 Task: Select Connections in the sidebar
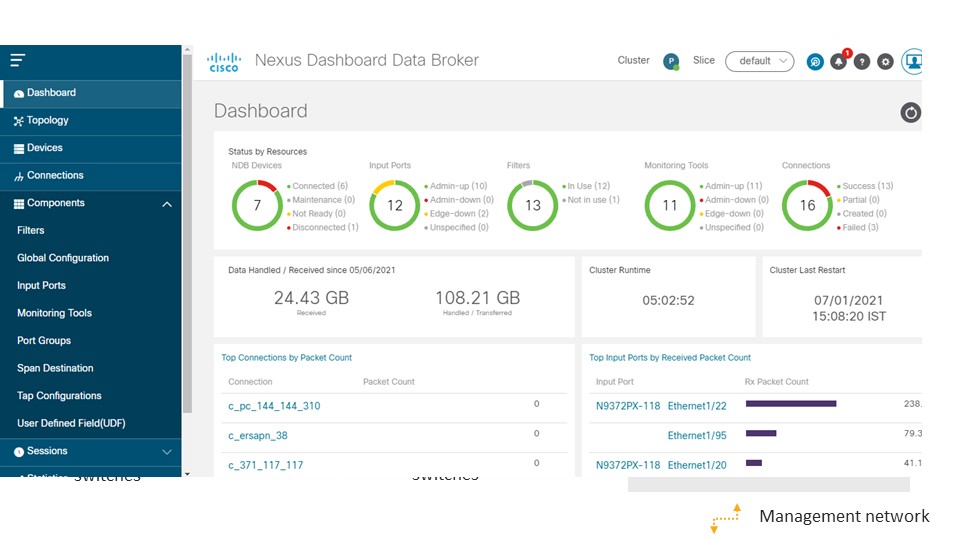(55, 176)
